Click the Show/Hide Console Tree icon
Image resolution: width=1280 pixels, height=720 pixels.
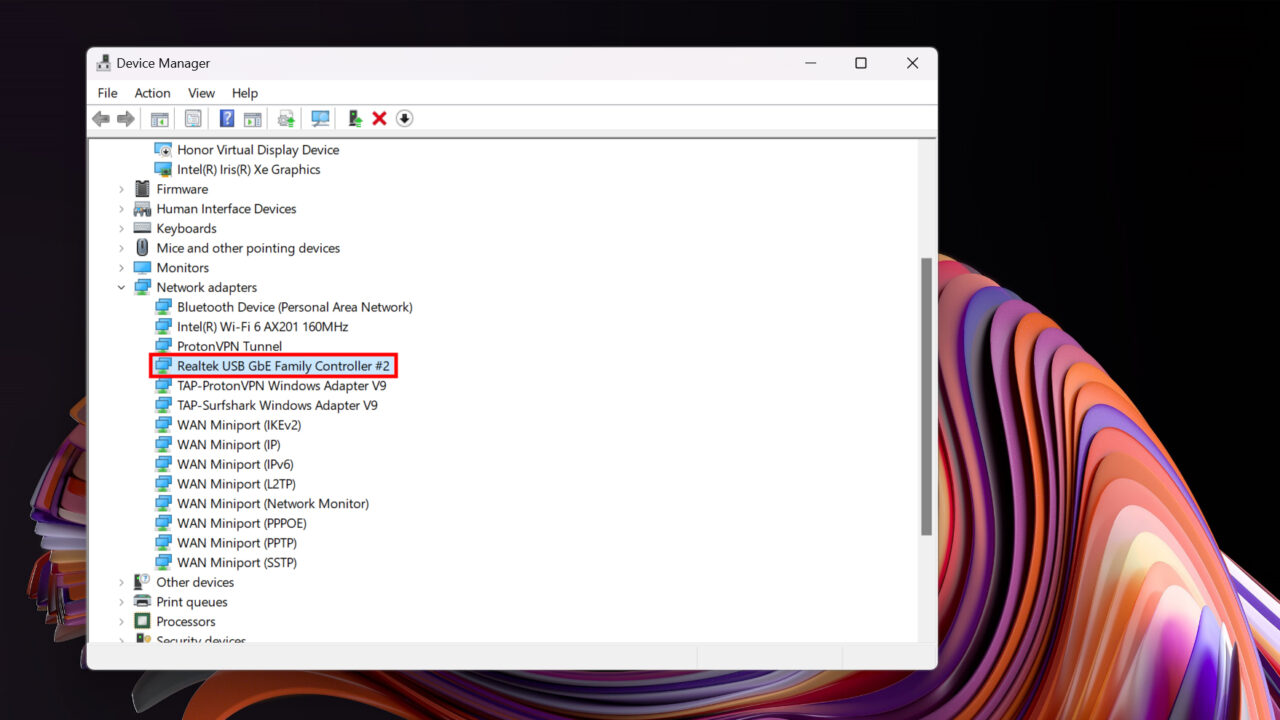click(x=159, y=118)
